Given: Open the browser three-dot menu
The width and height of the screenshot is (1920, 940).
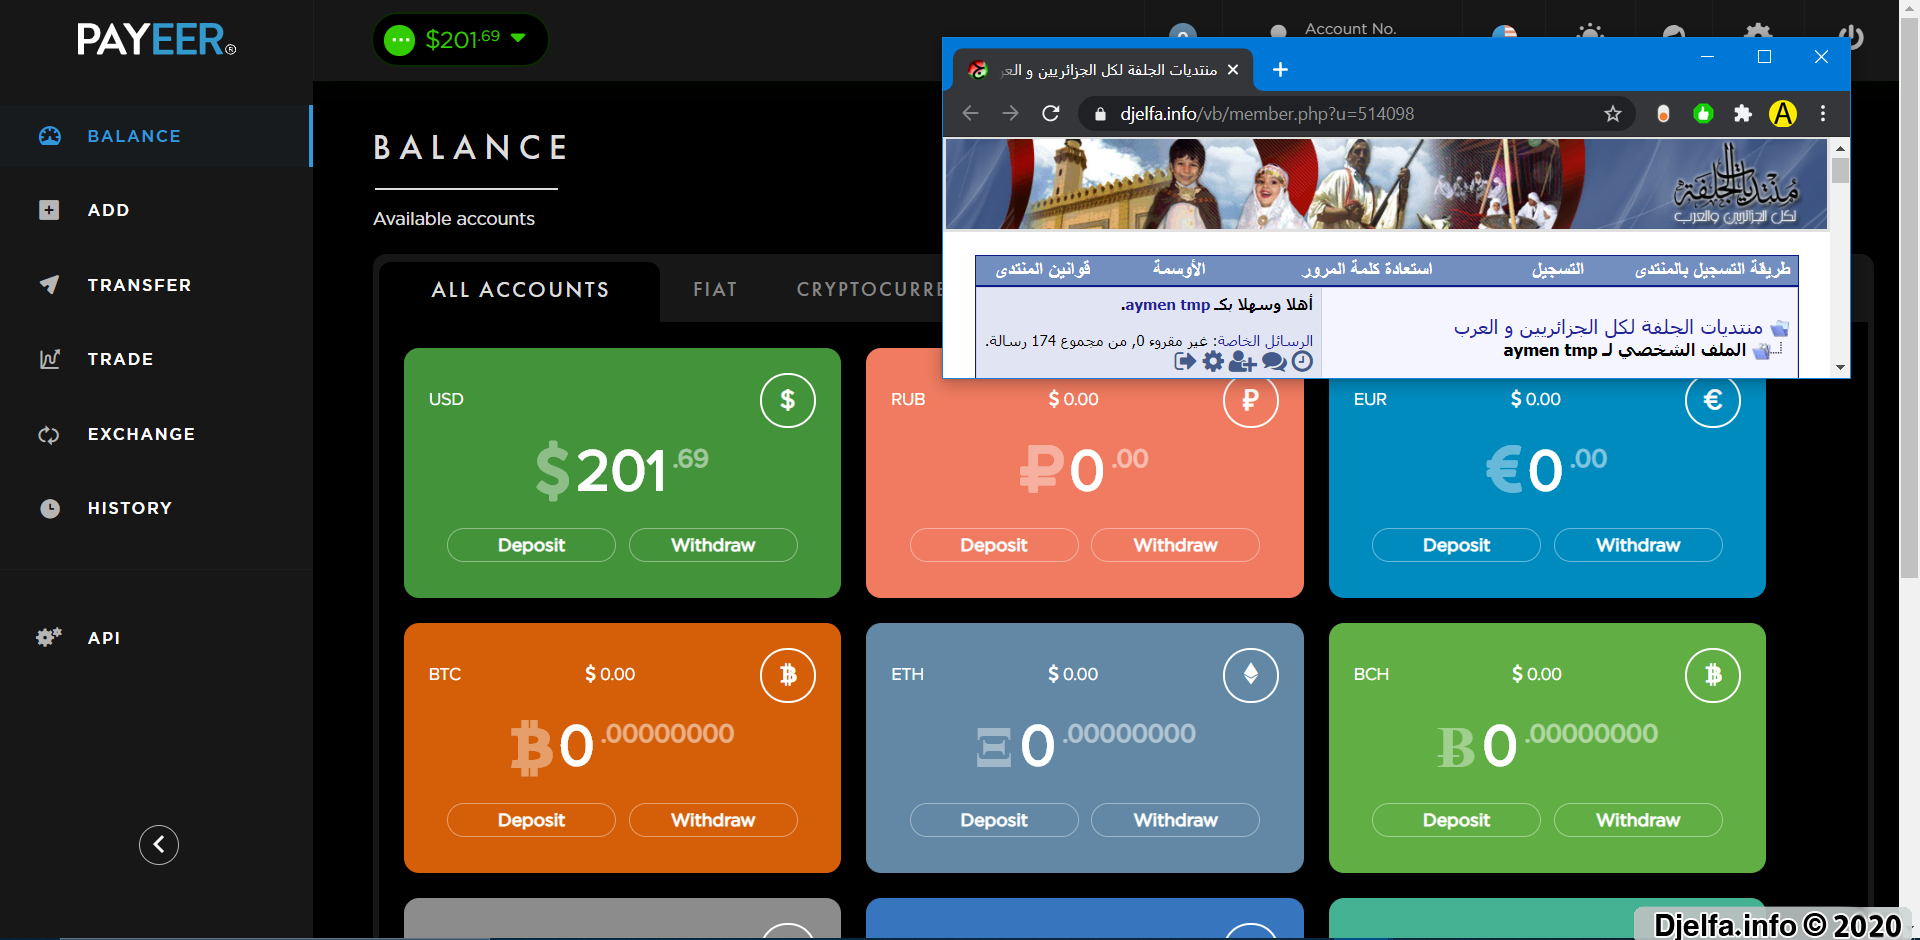Looking at the screenshot, I should (1823, 114).
